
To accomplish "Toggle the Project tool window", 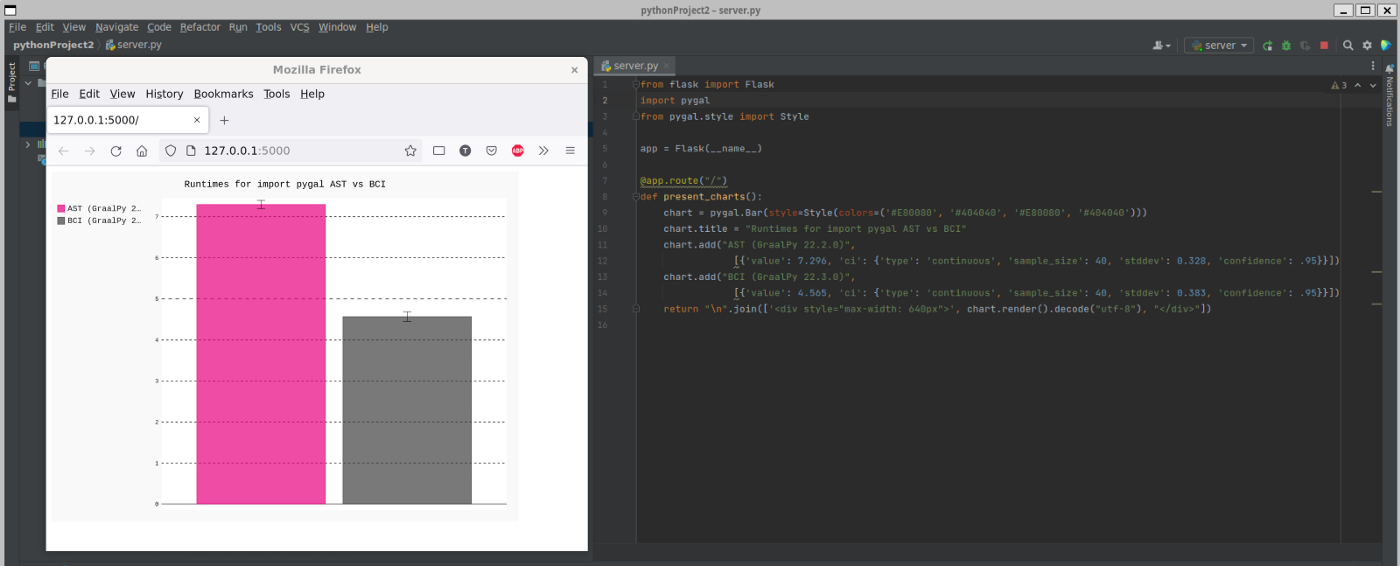I will pos(12,79).
